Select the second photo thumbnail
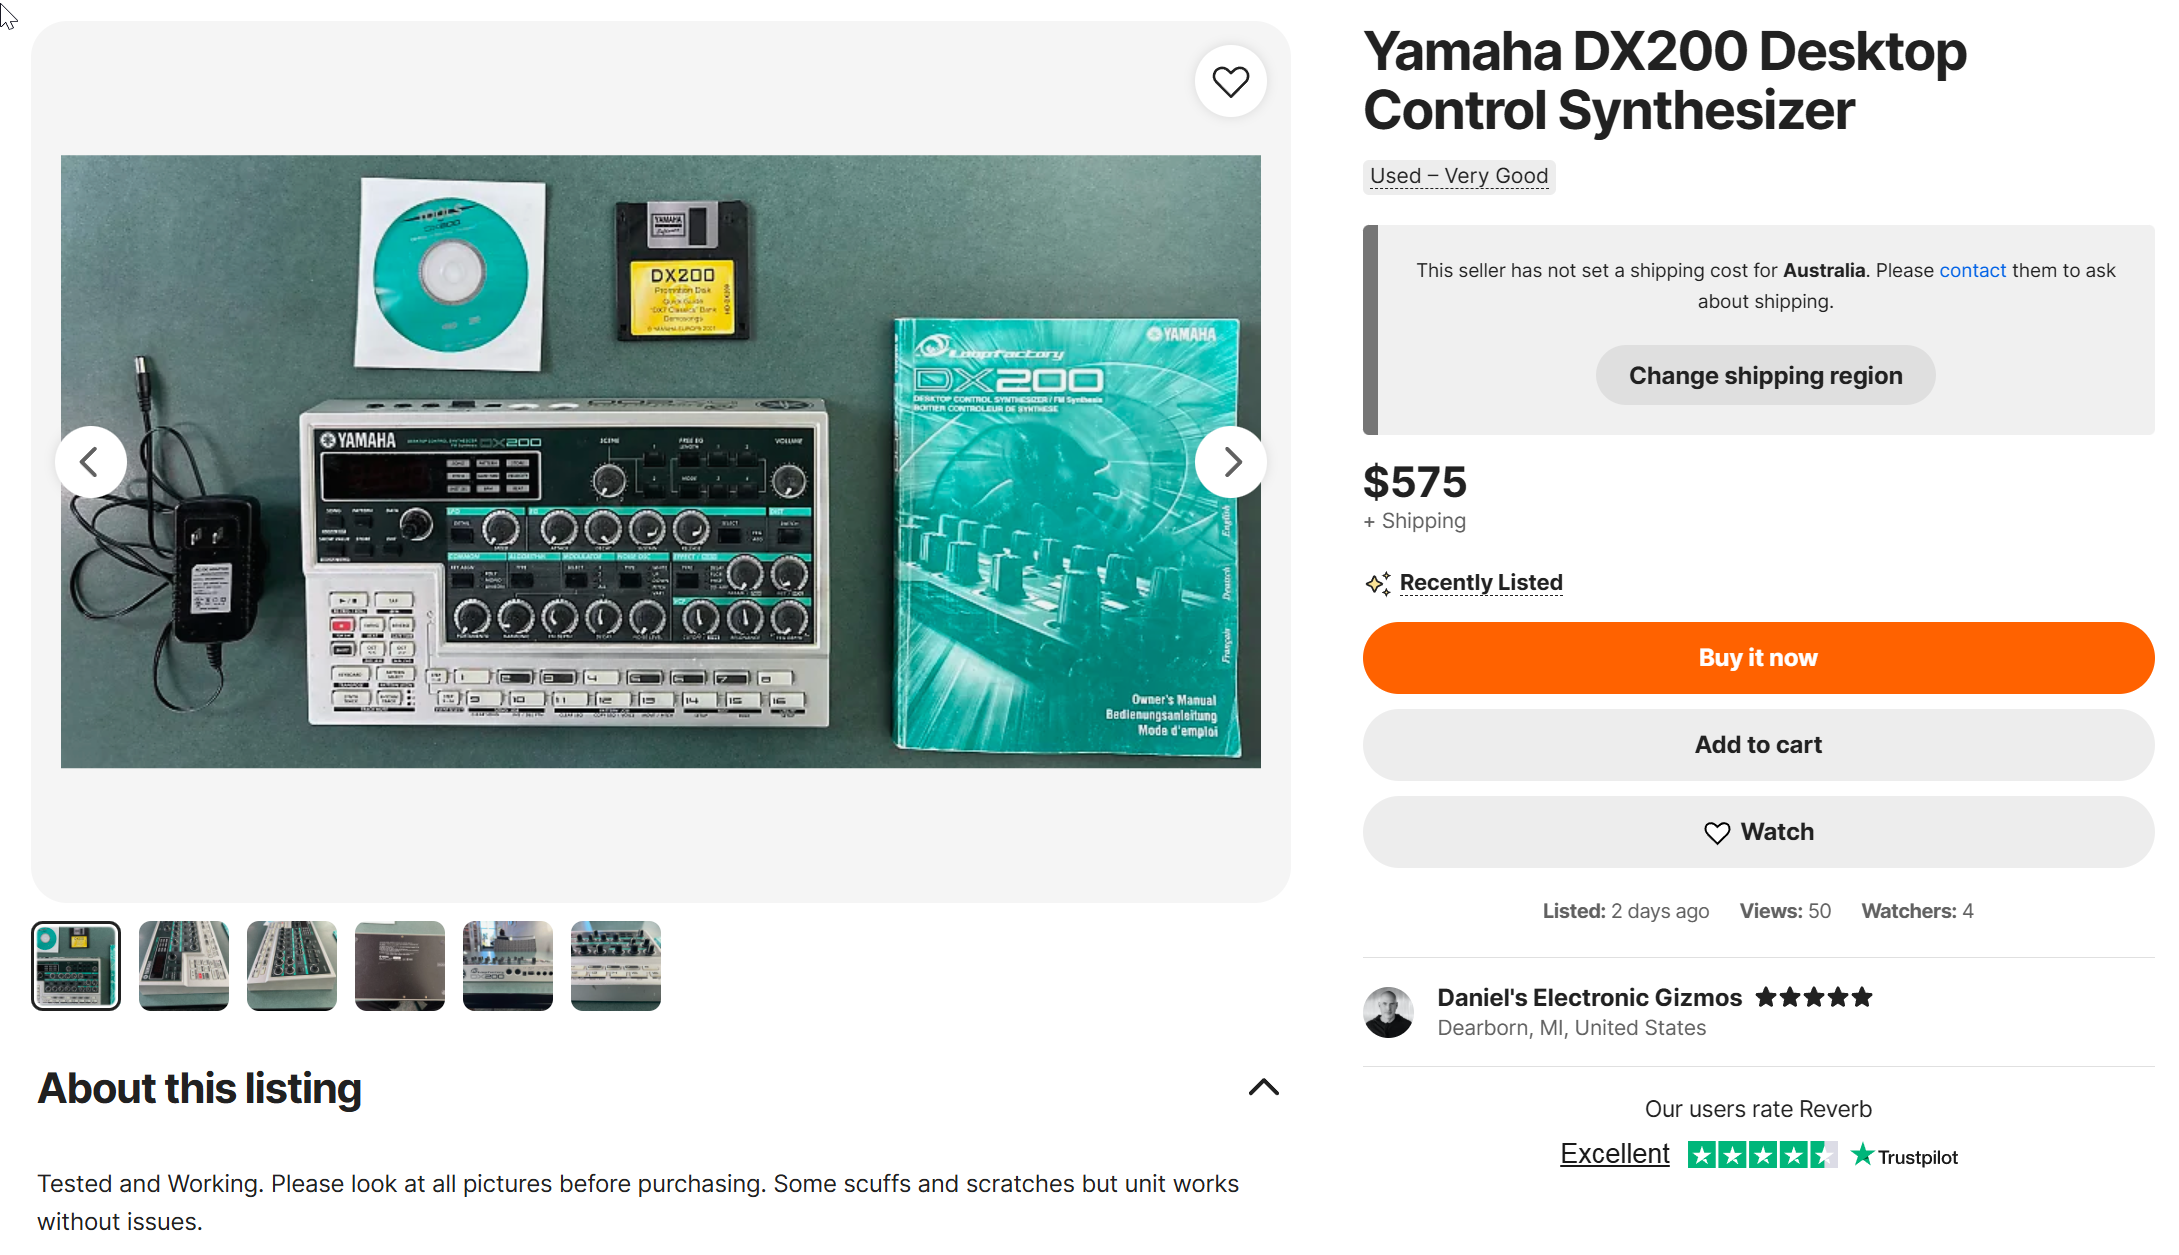Screen dimensions: 2179x1255 184,966
